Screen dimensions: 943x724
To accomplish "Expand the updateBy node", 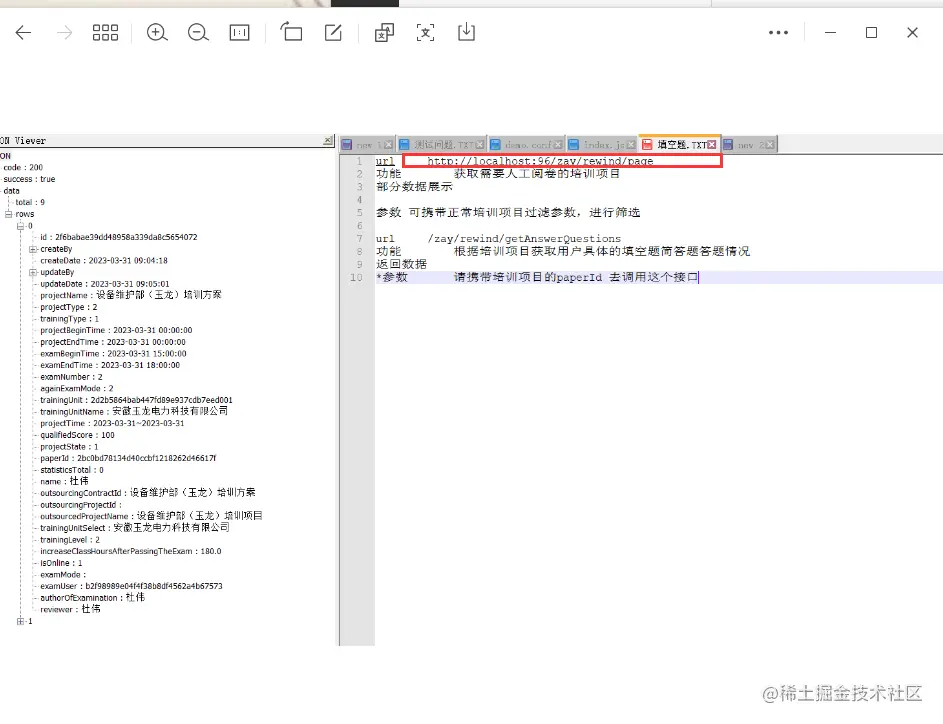I will (32, 272).
